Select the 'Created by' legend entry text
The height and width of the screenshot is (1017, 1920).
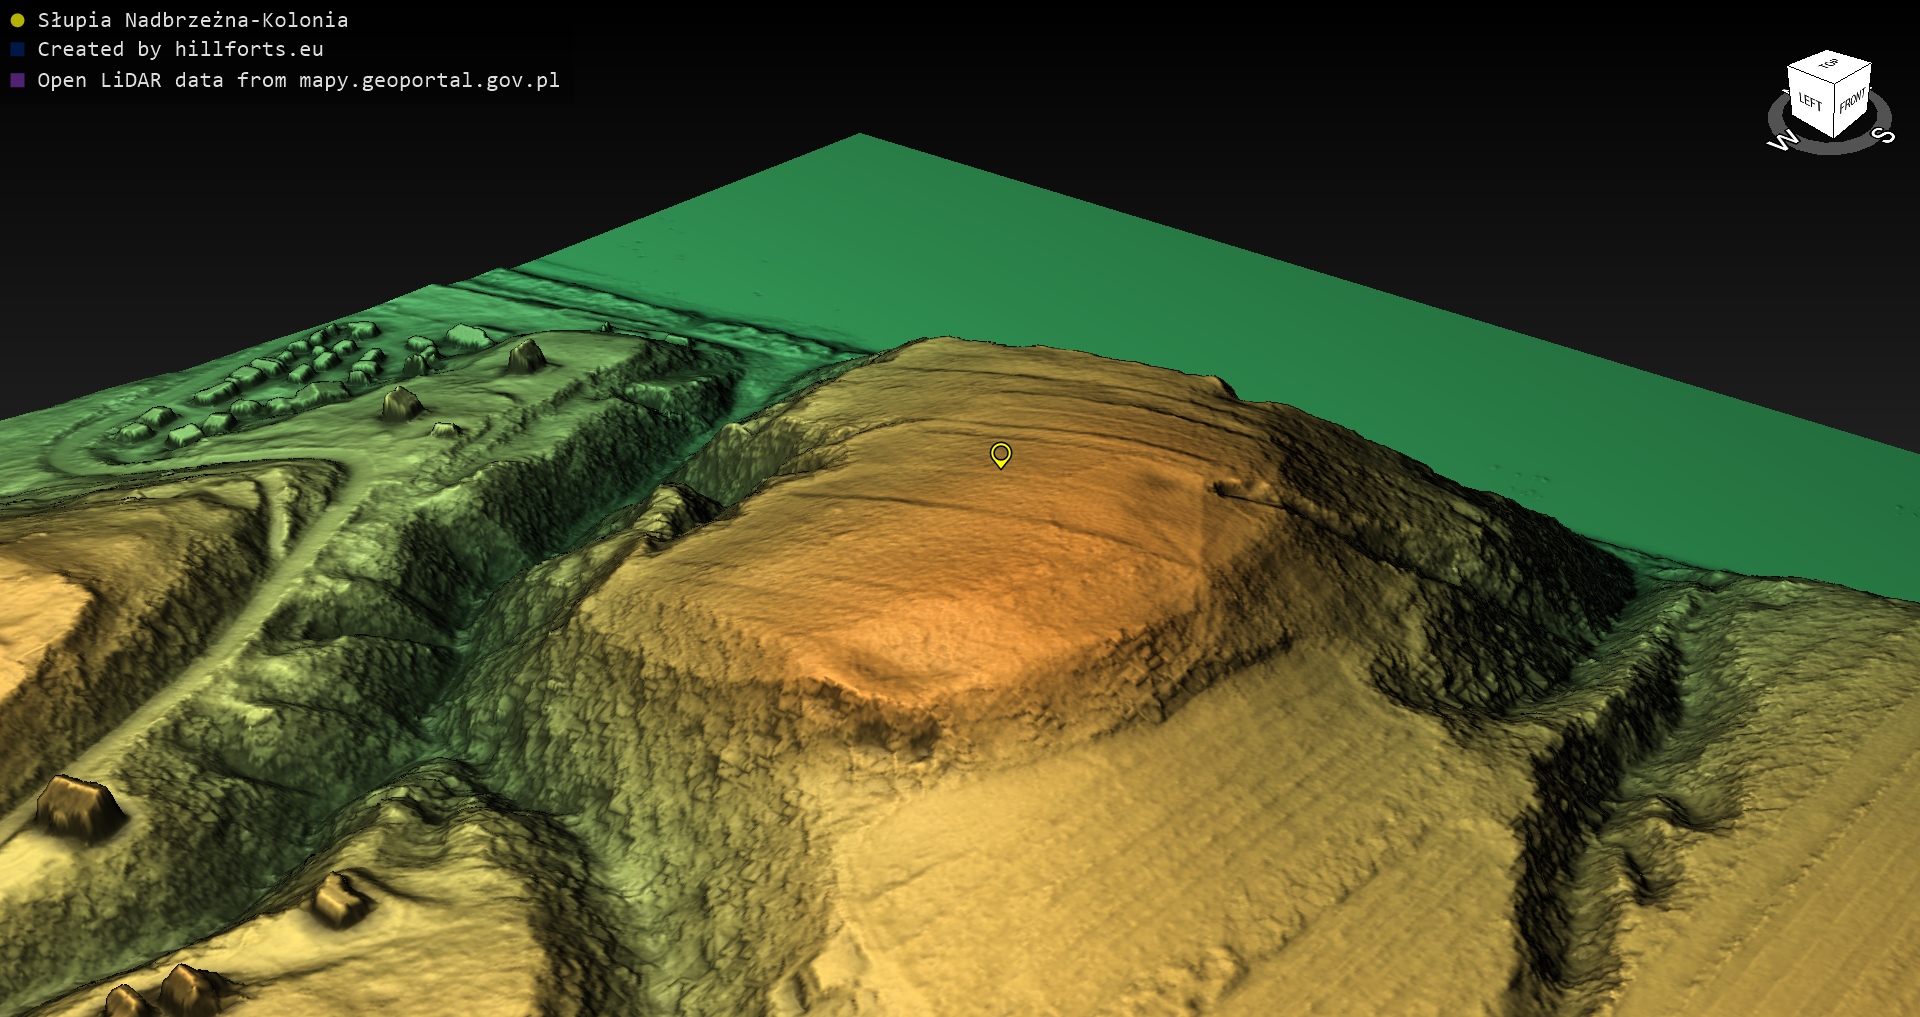[x=99, y=49]
